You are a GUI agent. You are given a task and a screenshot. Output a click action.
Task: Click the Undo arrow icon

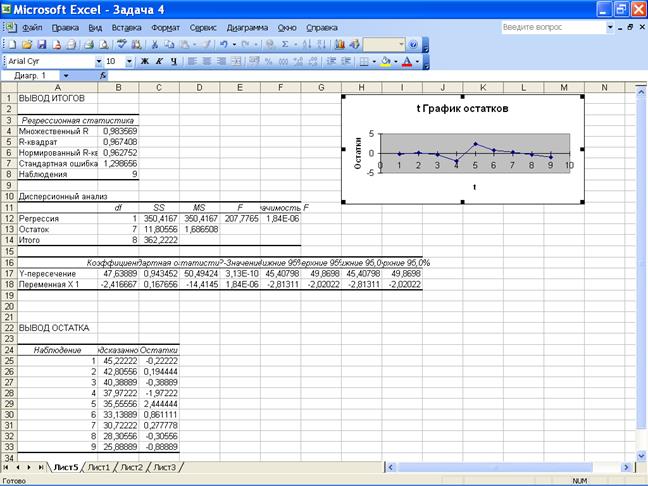click(x=222, y=45)
